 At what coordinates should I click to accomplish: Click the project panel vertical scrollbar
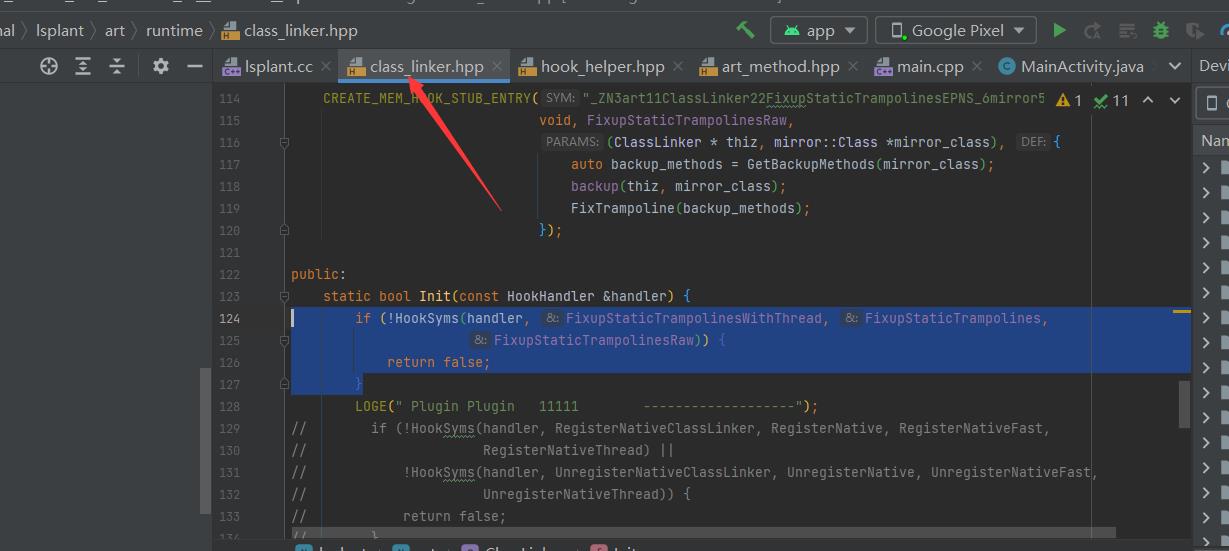[x=205, y=440]
